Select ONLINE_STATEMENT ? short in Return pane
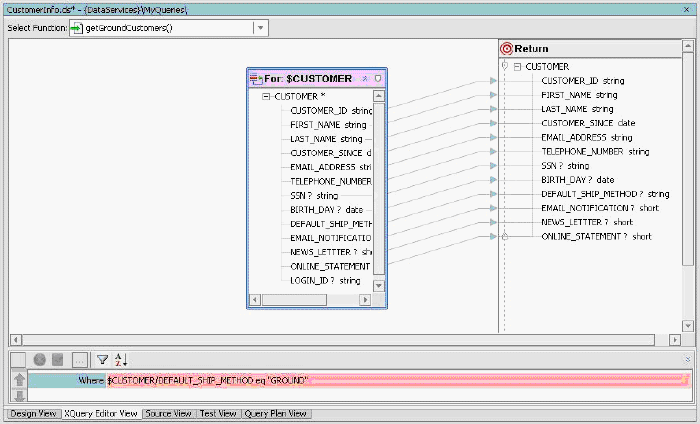 [596, 237]
